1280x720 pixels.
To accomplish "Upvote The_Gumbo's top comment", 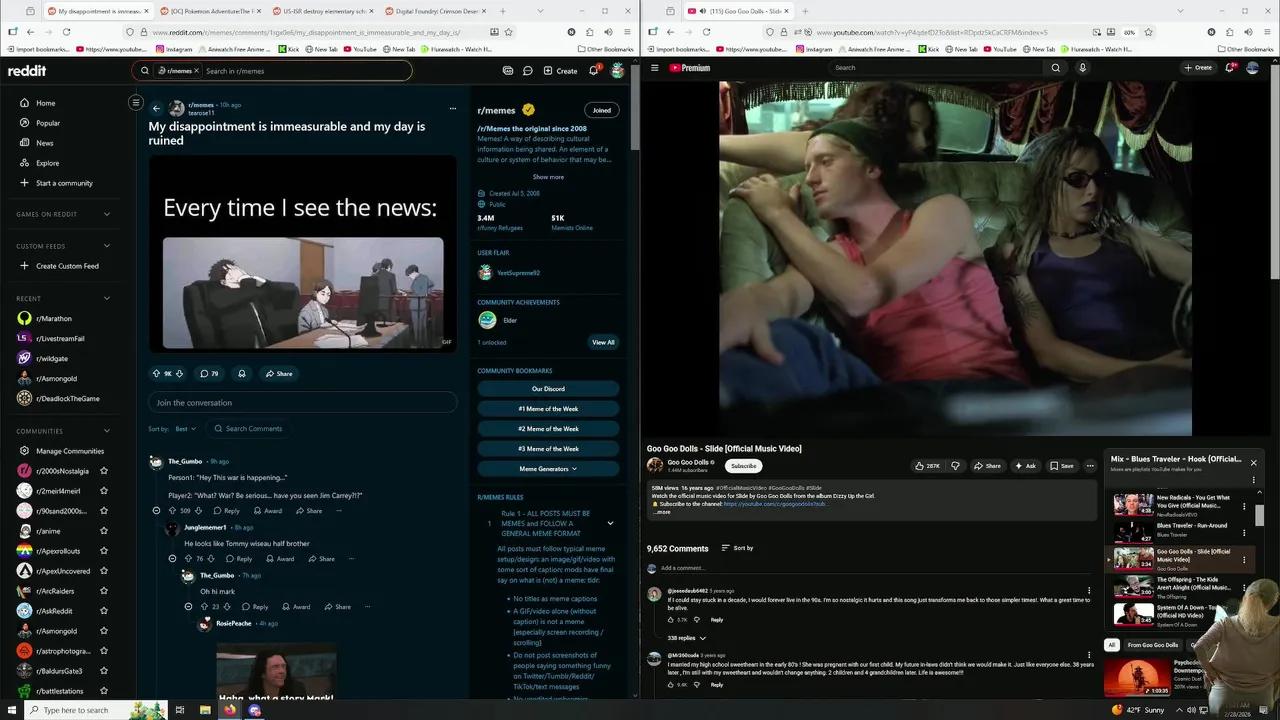I will click(x=171, y=510).
